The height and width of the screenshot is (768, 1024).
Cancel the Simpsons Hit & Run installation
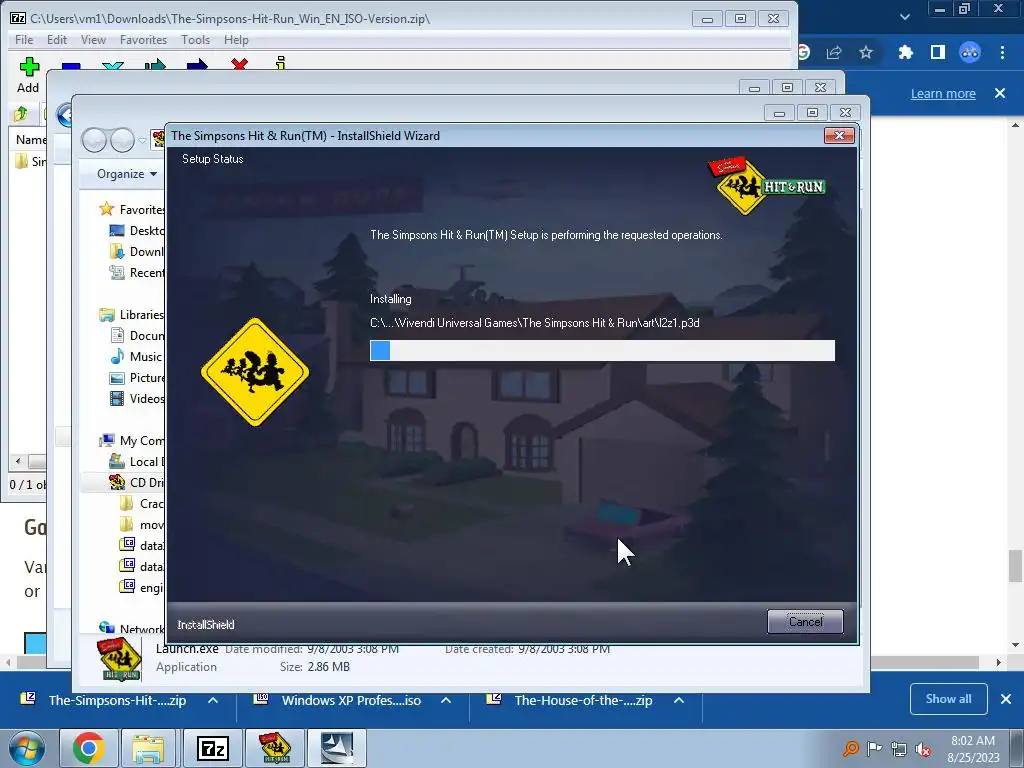pos(805,621)
